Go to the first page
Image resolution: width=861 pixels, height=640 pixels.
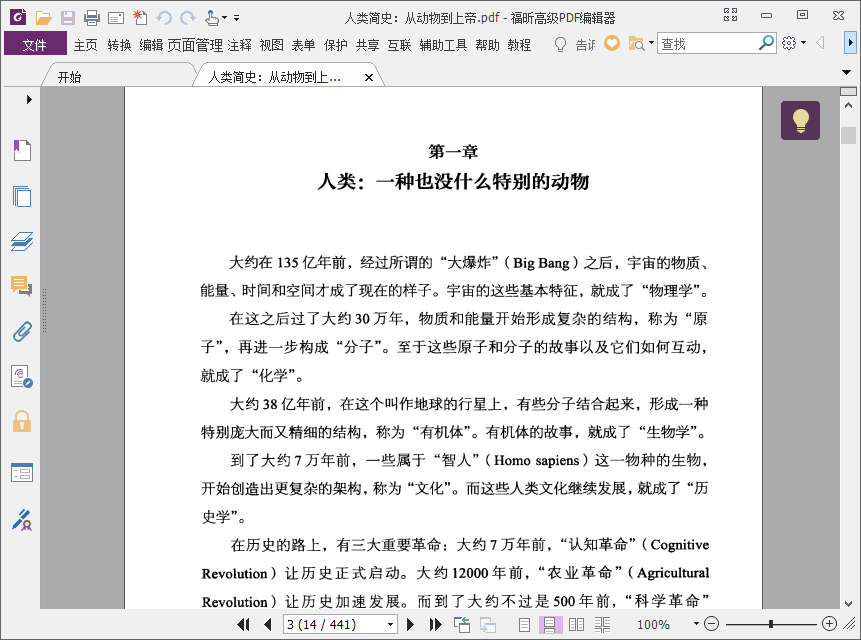click(243, 624)
